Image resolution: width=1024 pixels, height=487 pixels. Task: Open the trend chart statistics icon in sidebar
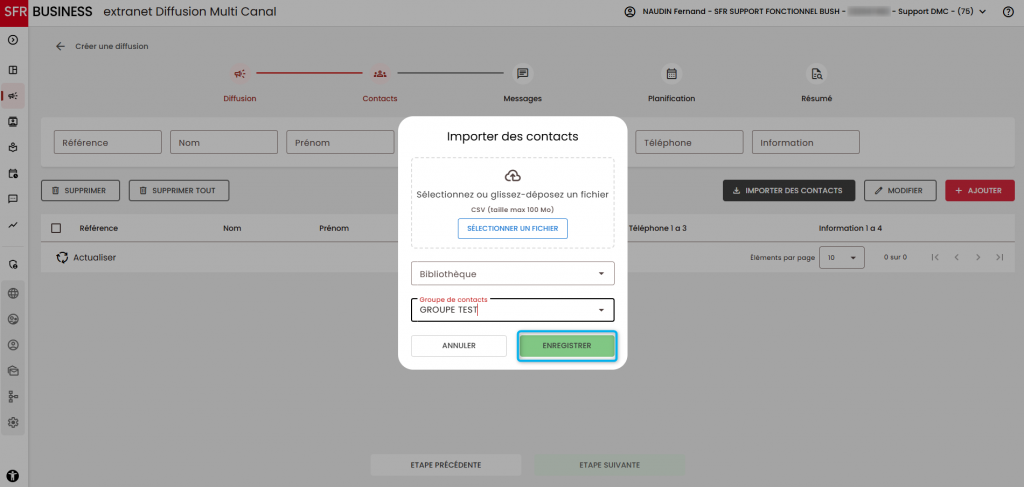13,225
